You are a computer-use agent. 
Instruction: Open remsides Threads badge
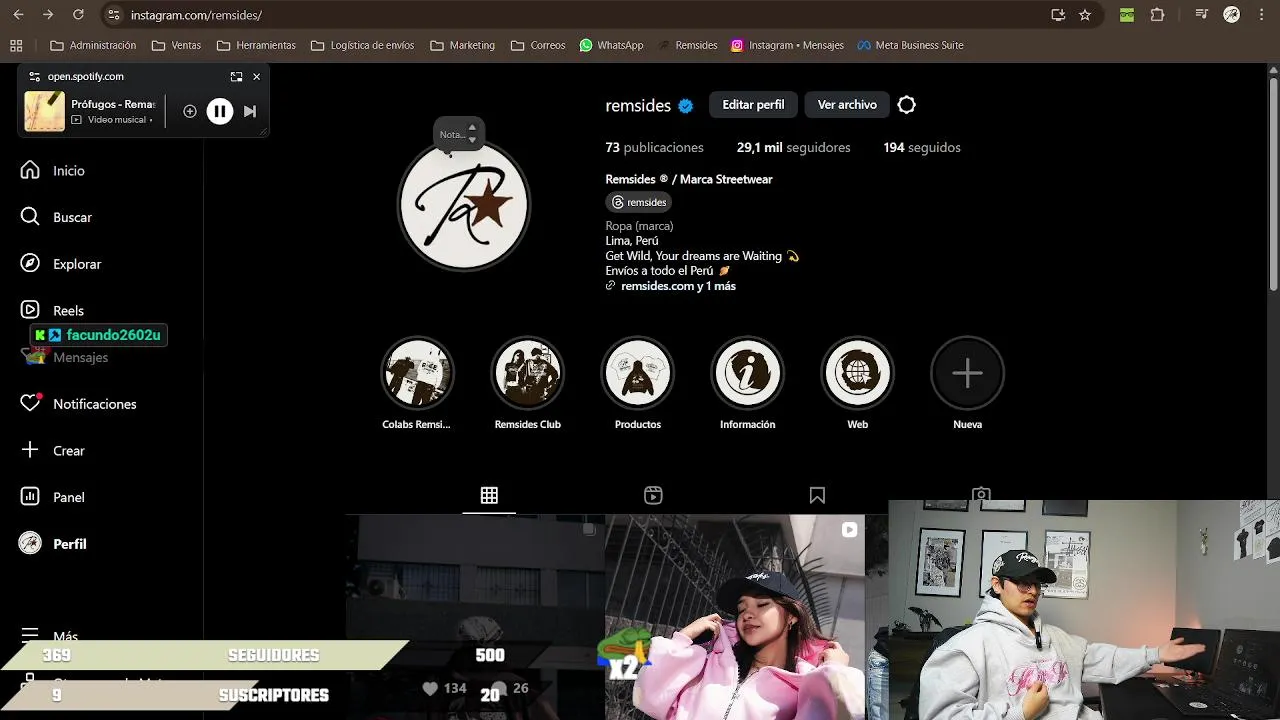(x=638, y=202)
